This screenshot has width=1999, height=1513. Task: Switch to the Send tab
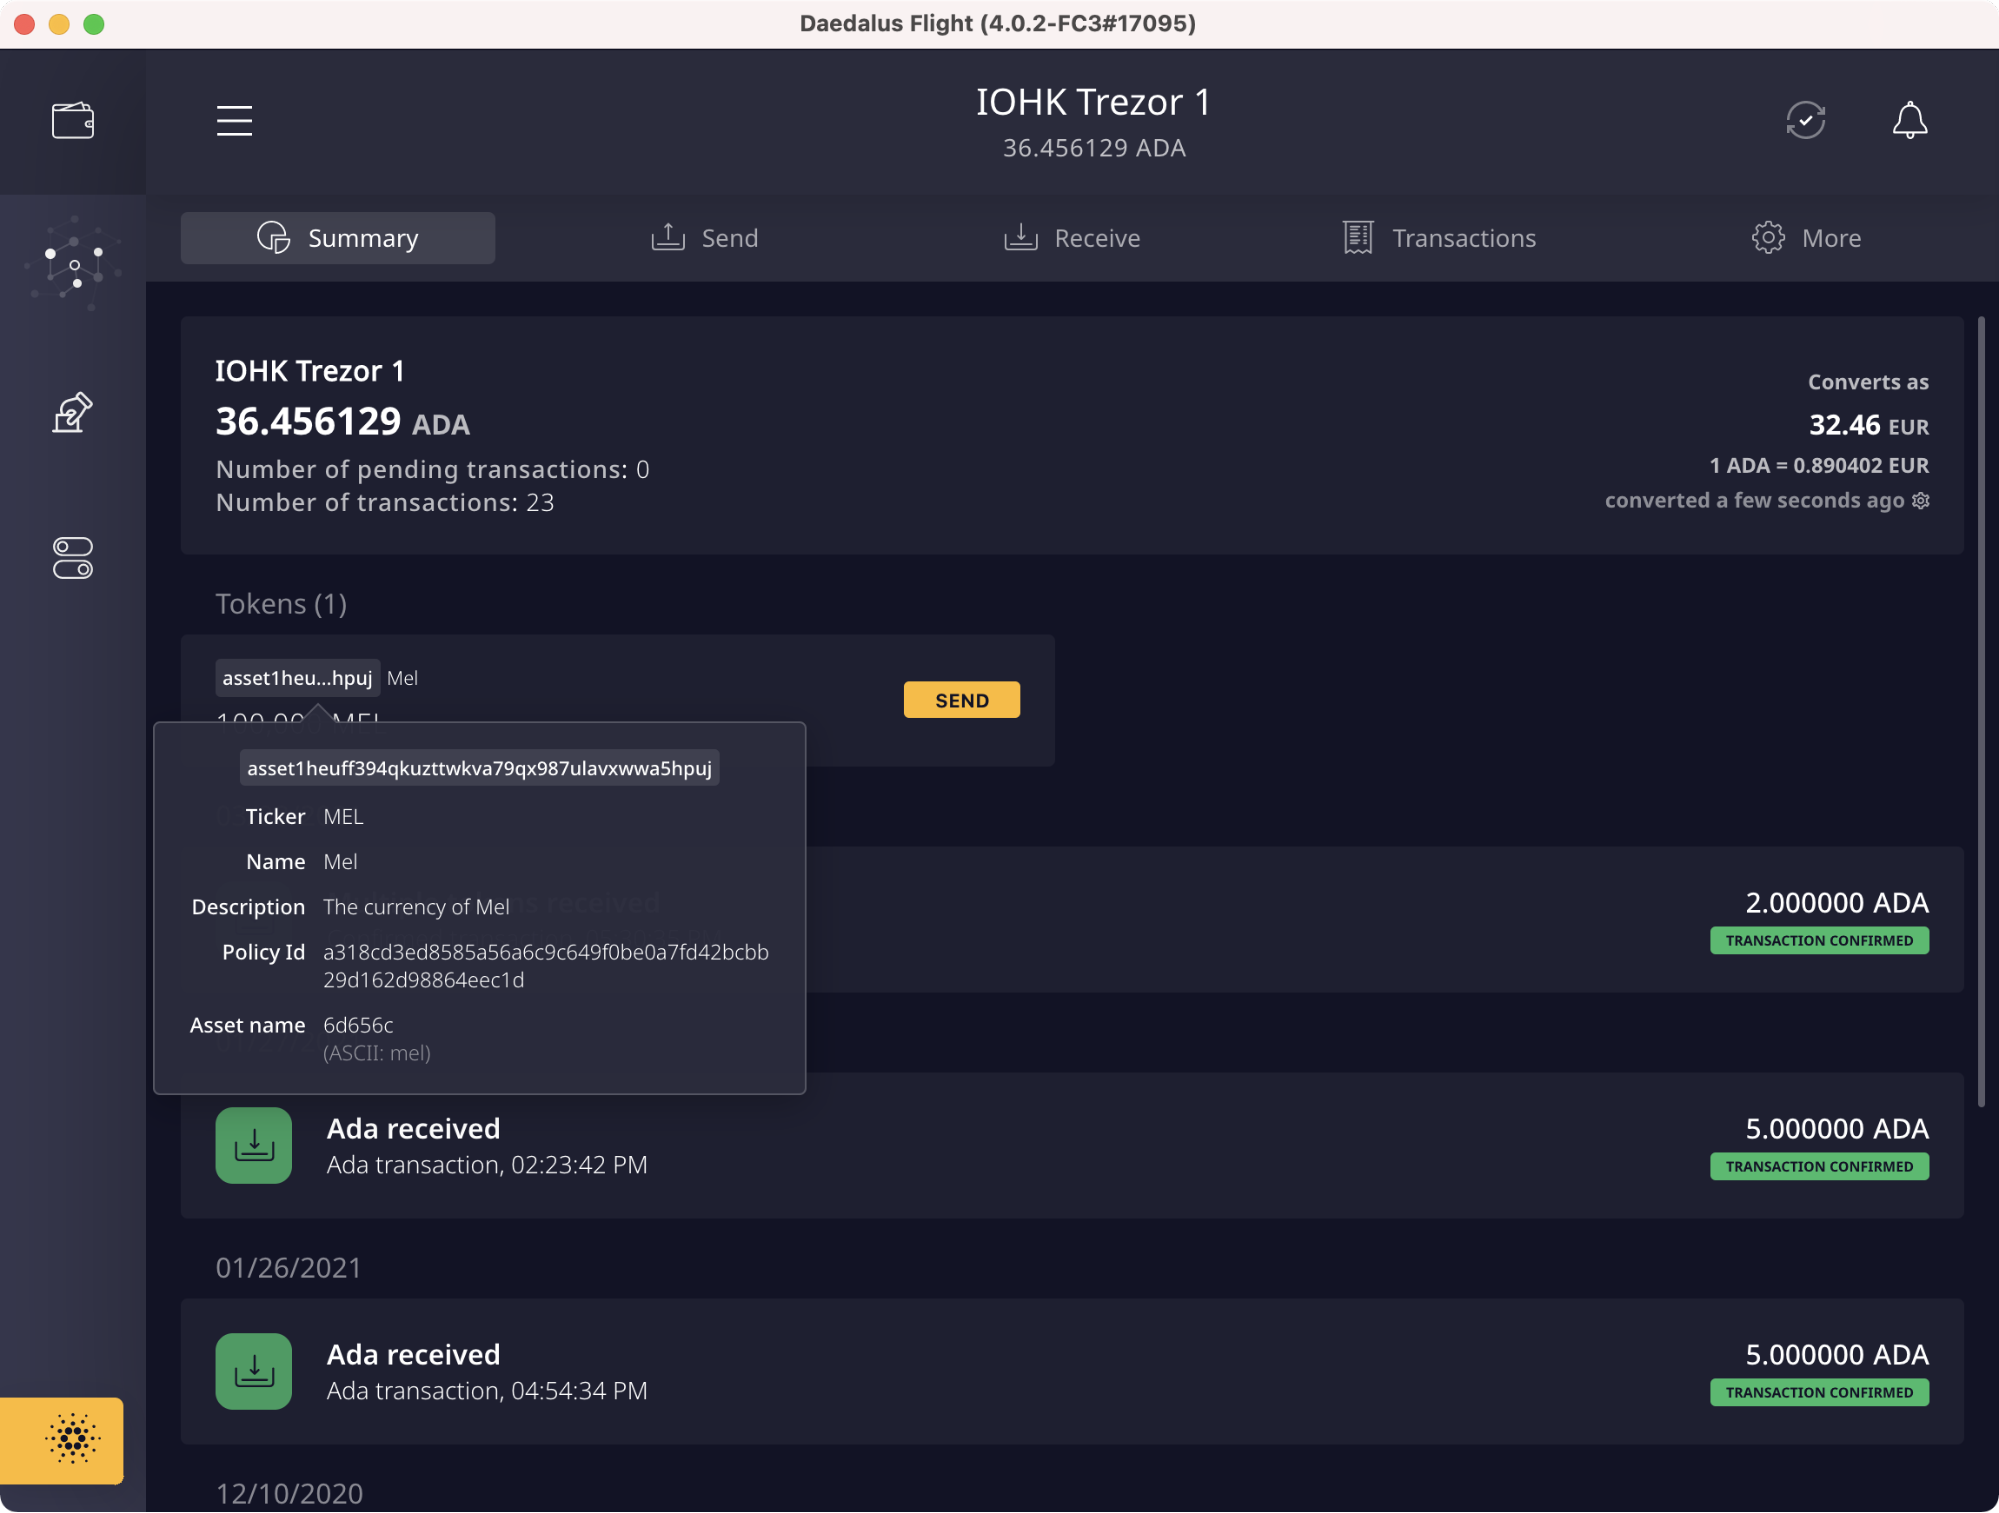coord(704,238)
